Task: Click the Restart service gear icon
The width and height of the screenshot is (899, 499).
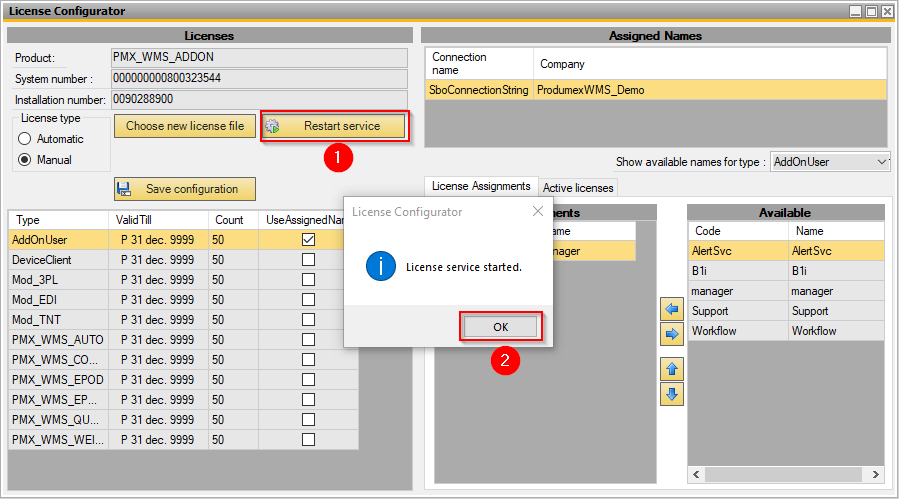Action: pos(273,127)
